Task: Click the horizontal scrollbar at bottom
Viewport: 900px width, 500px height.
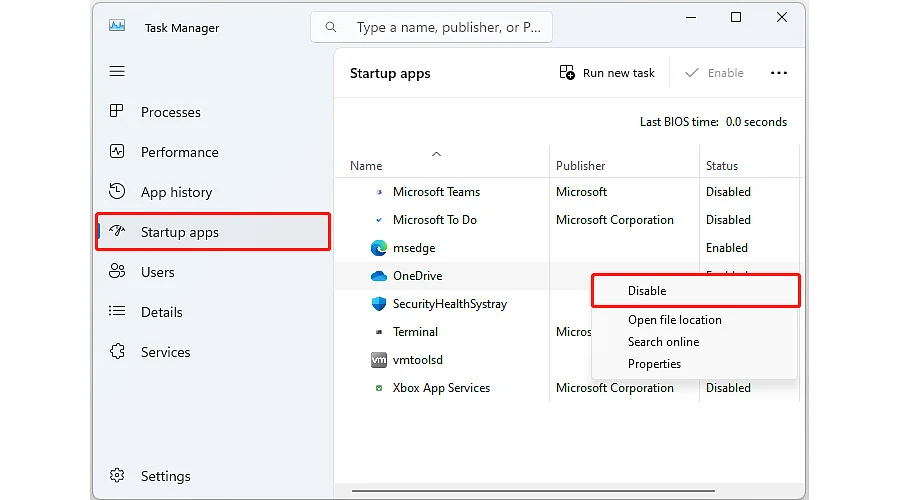Action: [533, 491]
